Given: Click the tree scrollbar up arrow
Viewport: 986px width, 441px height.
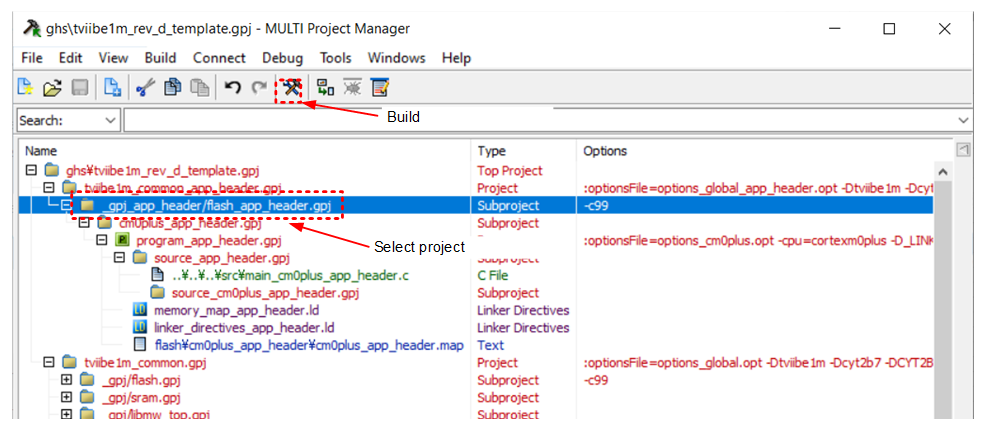Looking at the screenshot, I should (x=941, y=171).
